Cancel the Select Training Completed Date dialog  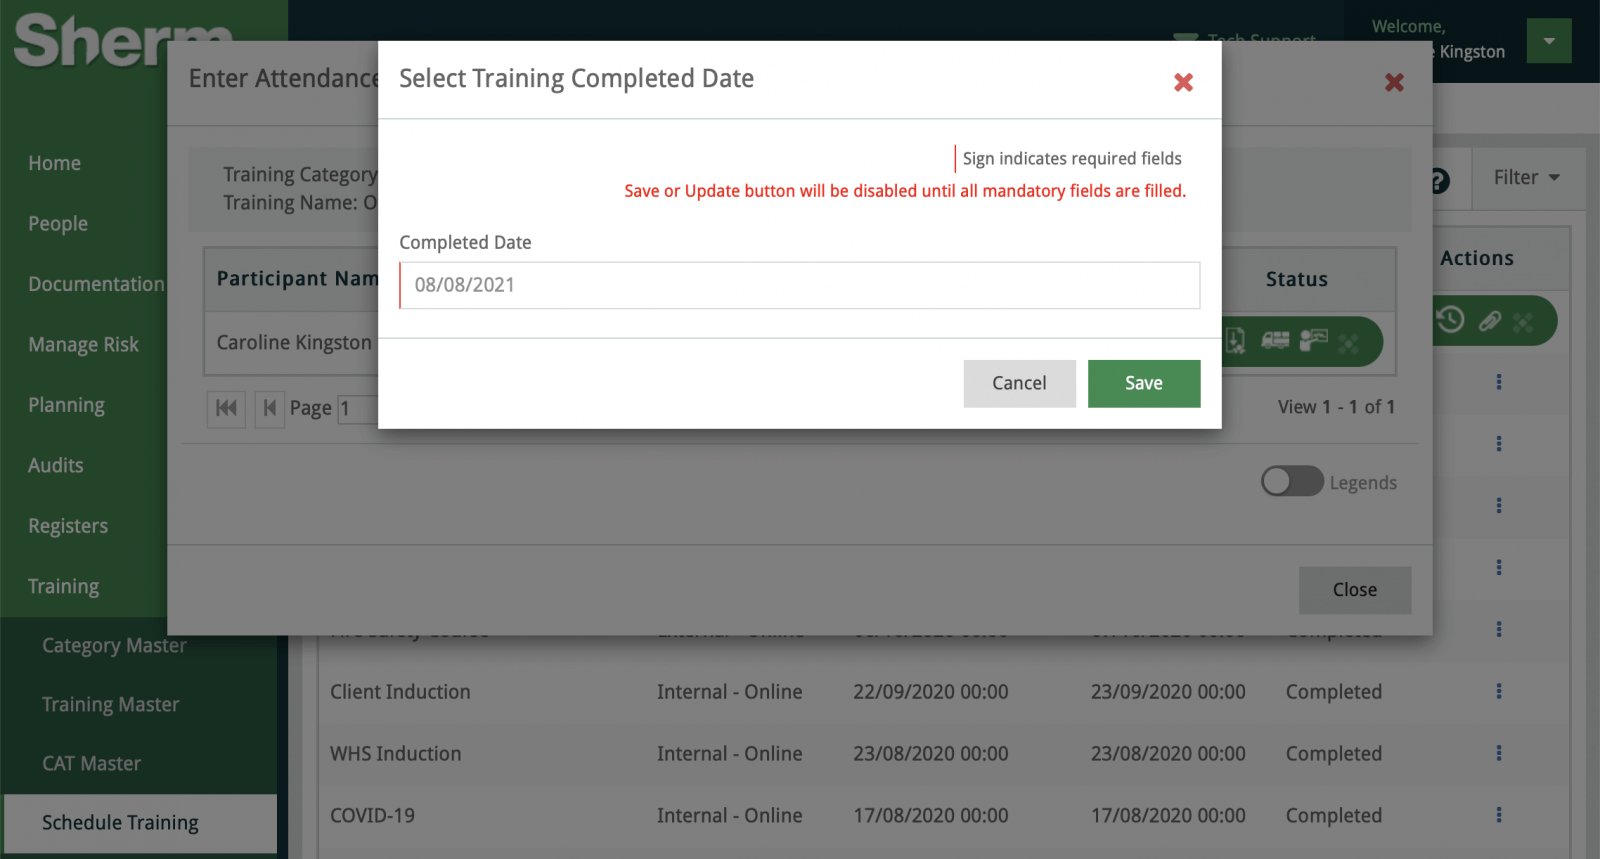pos(1019,384)
